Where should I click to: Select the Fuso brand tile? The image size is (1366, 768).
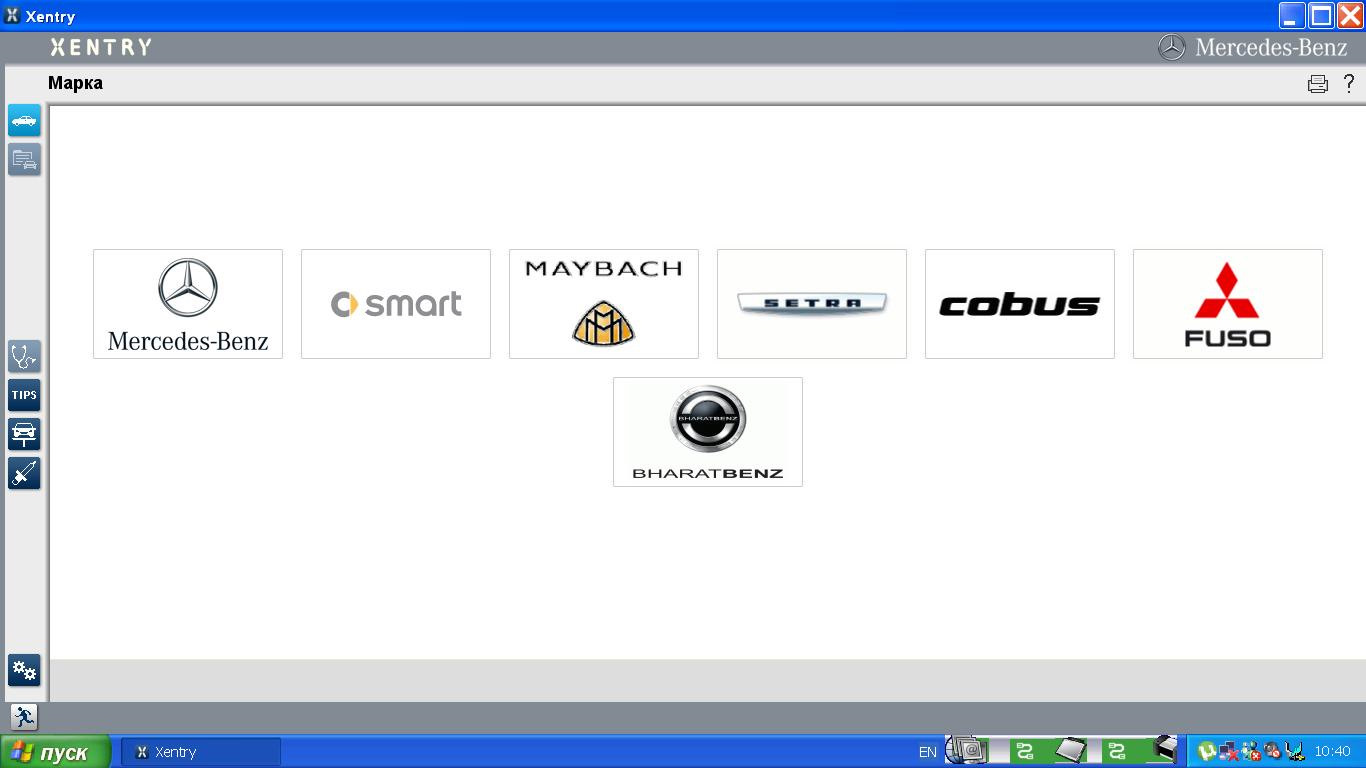[1228, 304]
